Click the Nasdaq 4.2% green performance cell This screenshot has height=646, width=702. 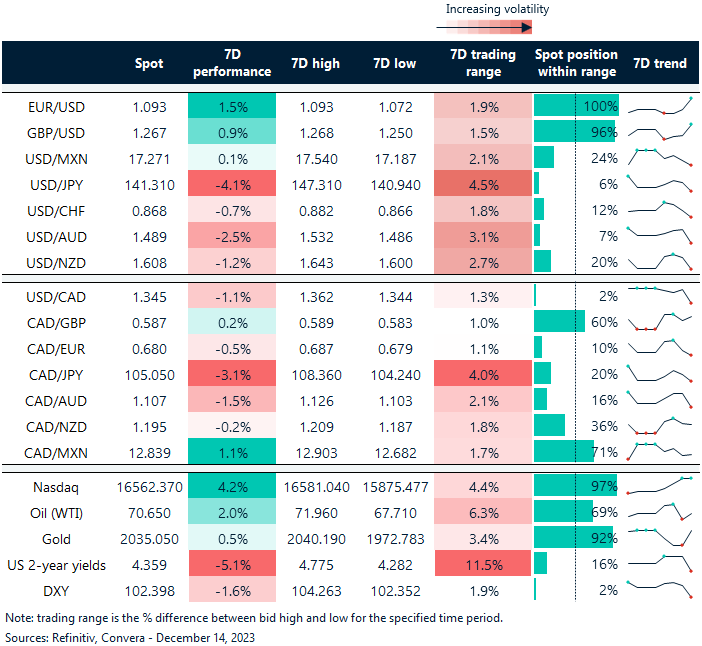[x=231, y=485]
